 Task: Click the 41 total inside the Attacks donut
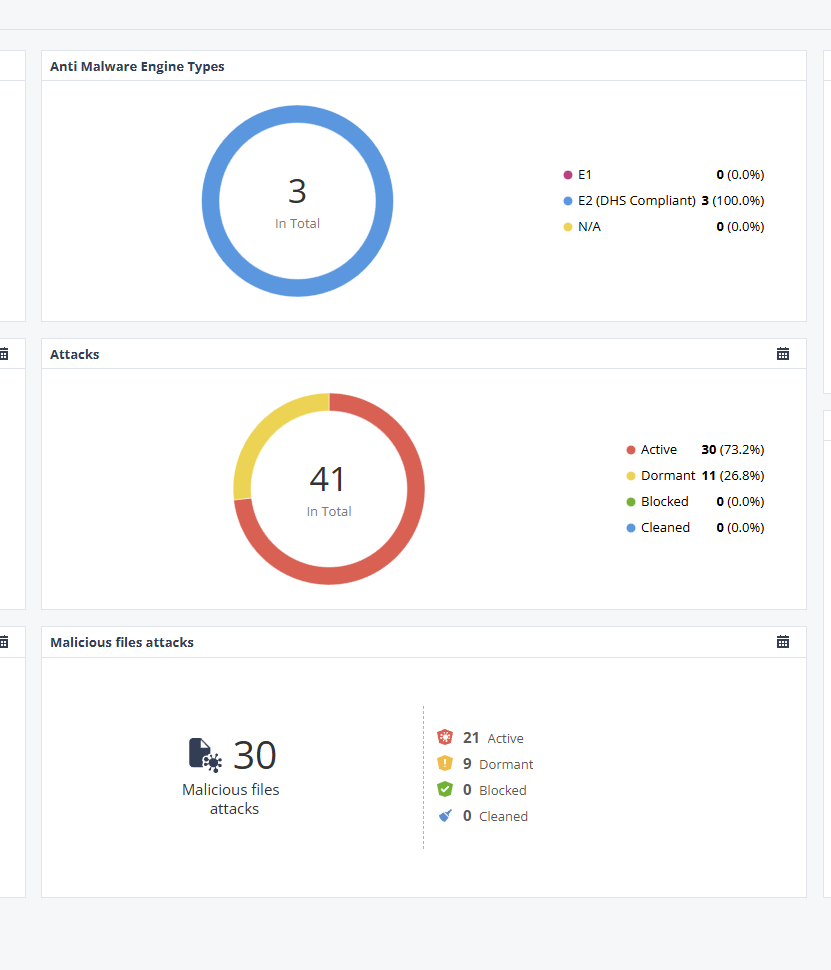pos(327,479)
